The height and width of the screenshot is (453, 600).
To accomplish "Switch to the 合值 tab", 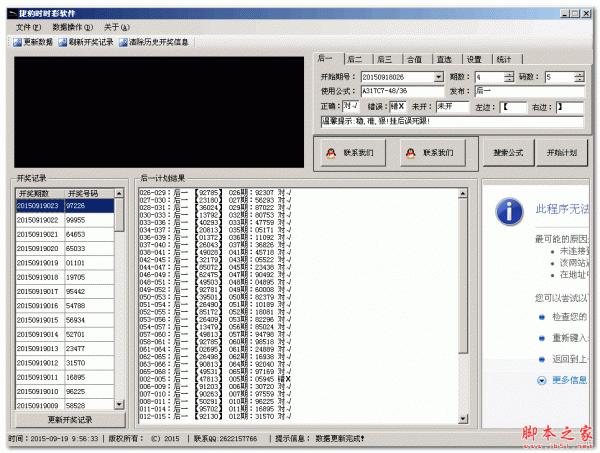I will [417, 60].
